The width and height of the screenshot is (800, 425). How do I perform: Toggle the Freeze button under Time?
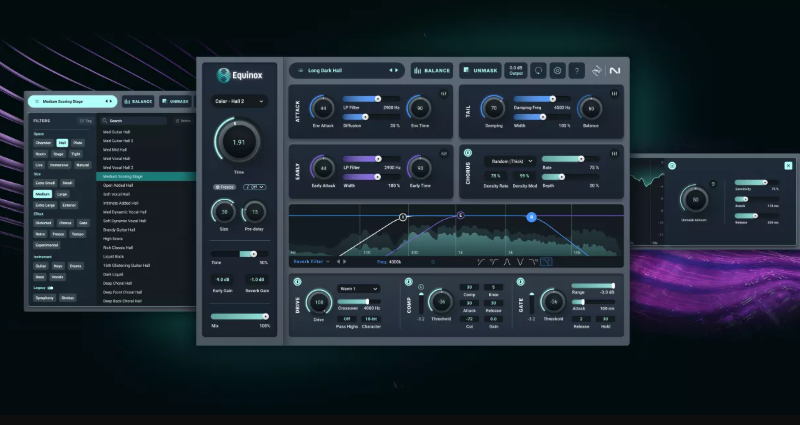click(225, 187)
